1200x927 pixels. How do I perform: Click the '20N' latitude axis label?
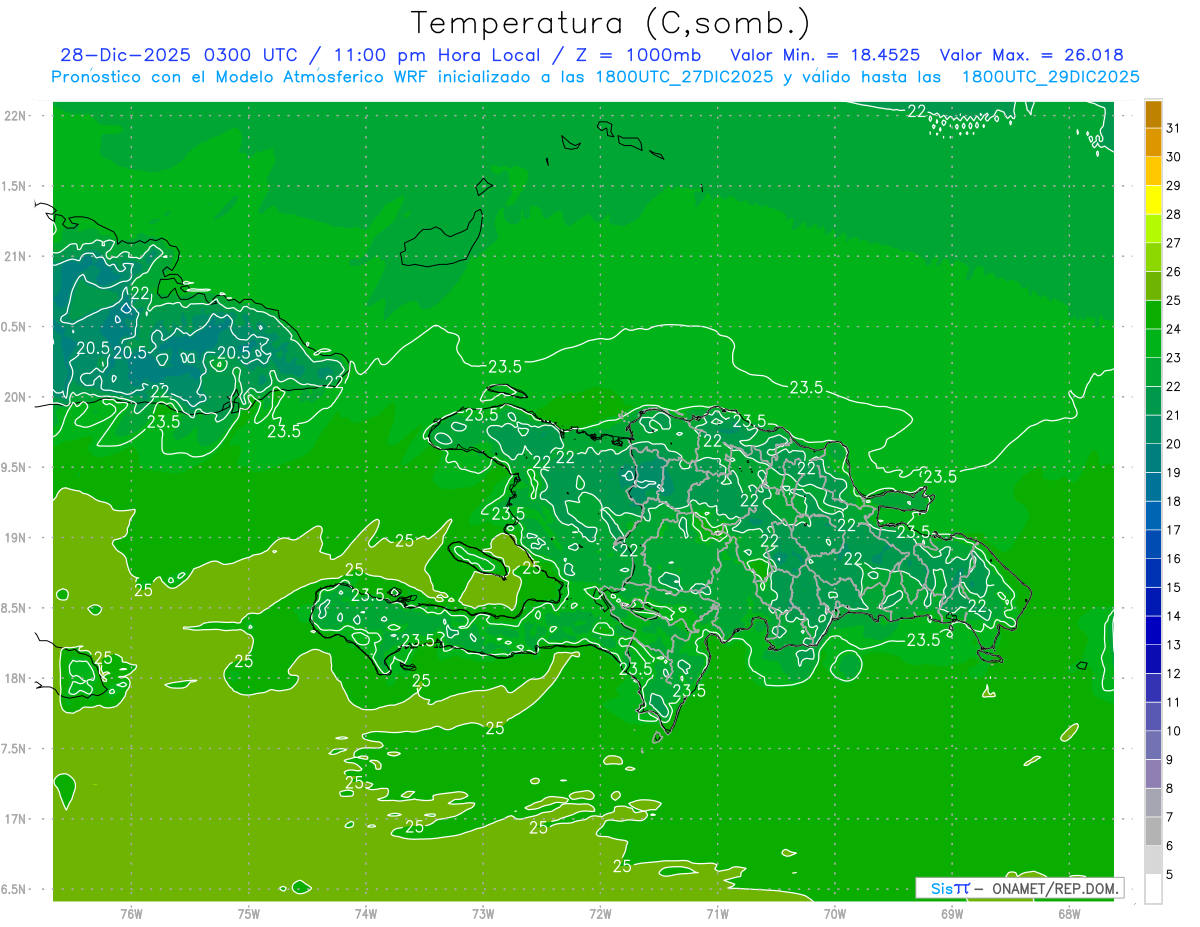point(16,397)
